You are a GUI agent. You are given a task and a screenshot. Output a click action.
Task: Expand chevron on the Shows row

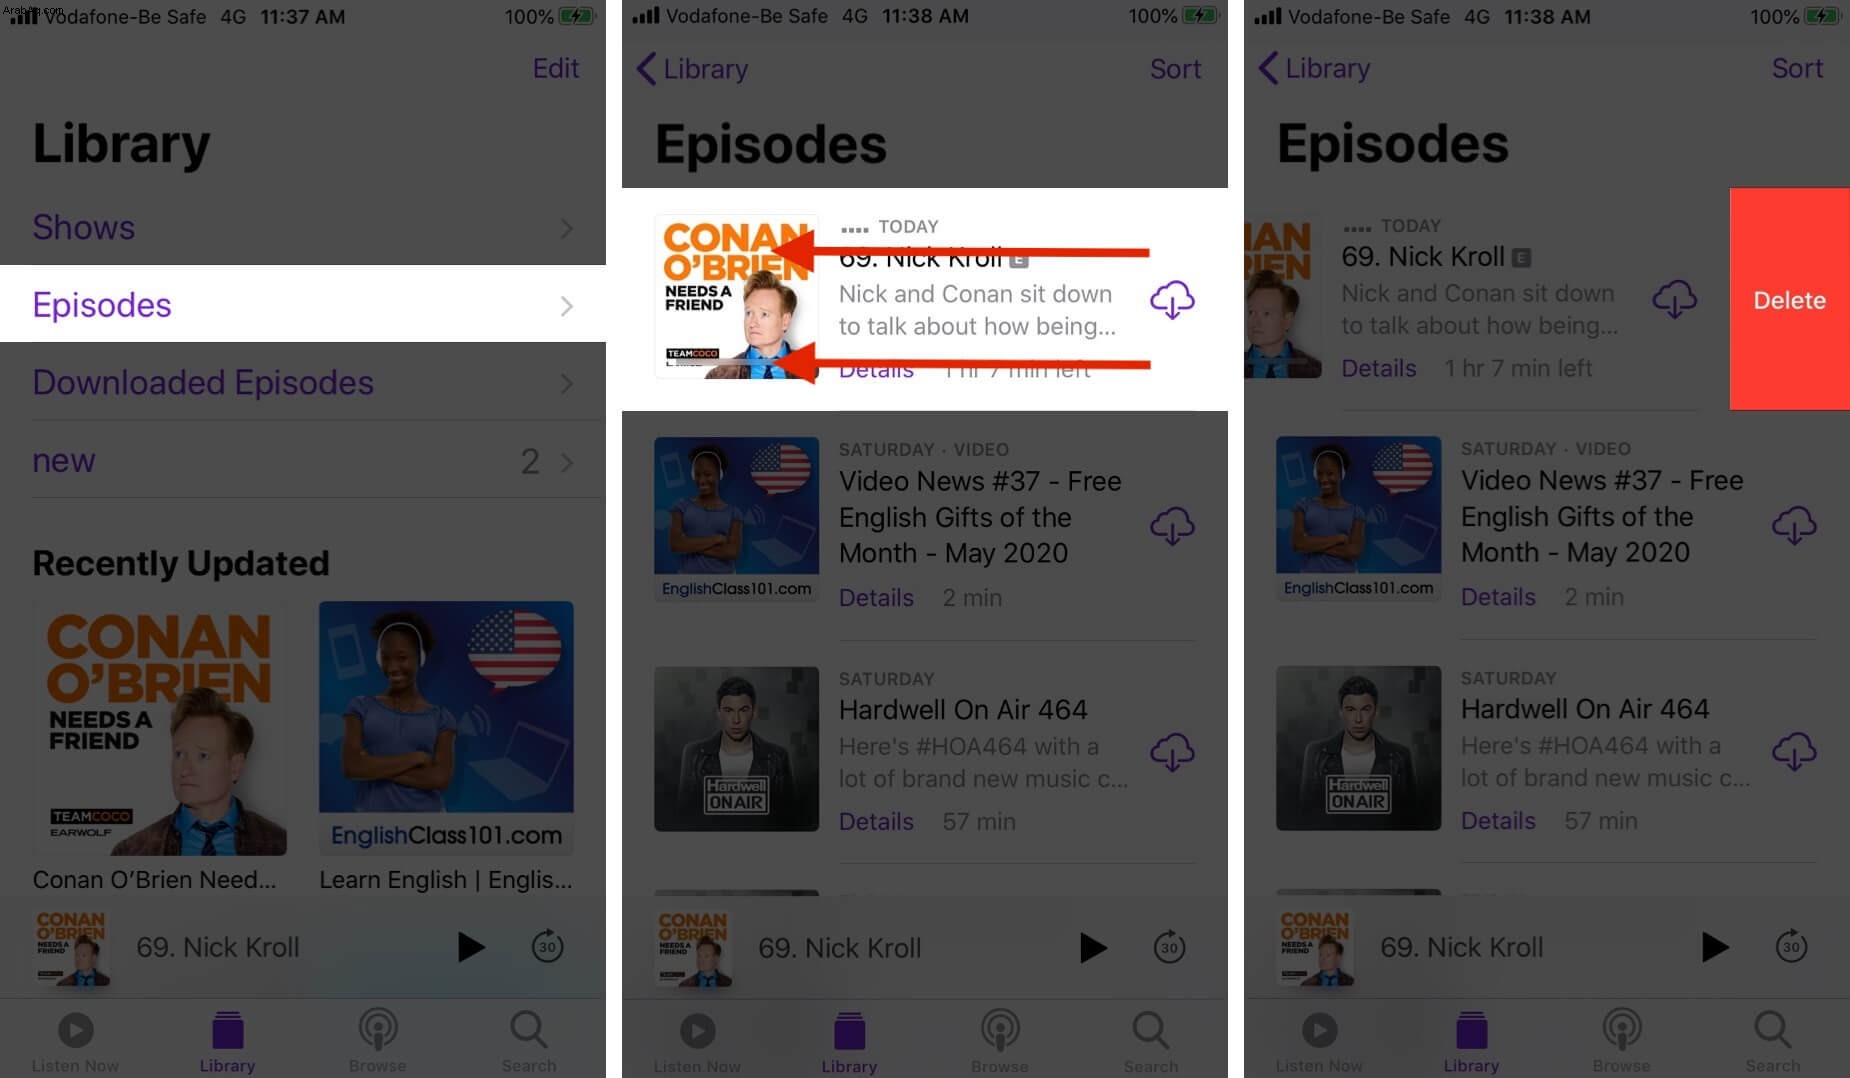pos(567,228)
